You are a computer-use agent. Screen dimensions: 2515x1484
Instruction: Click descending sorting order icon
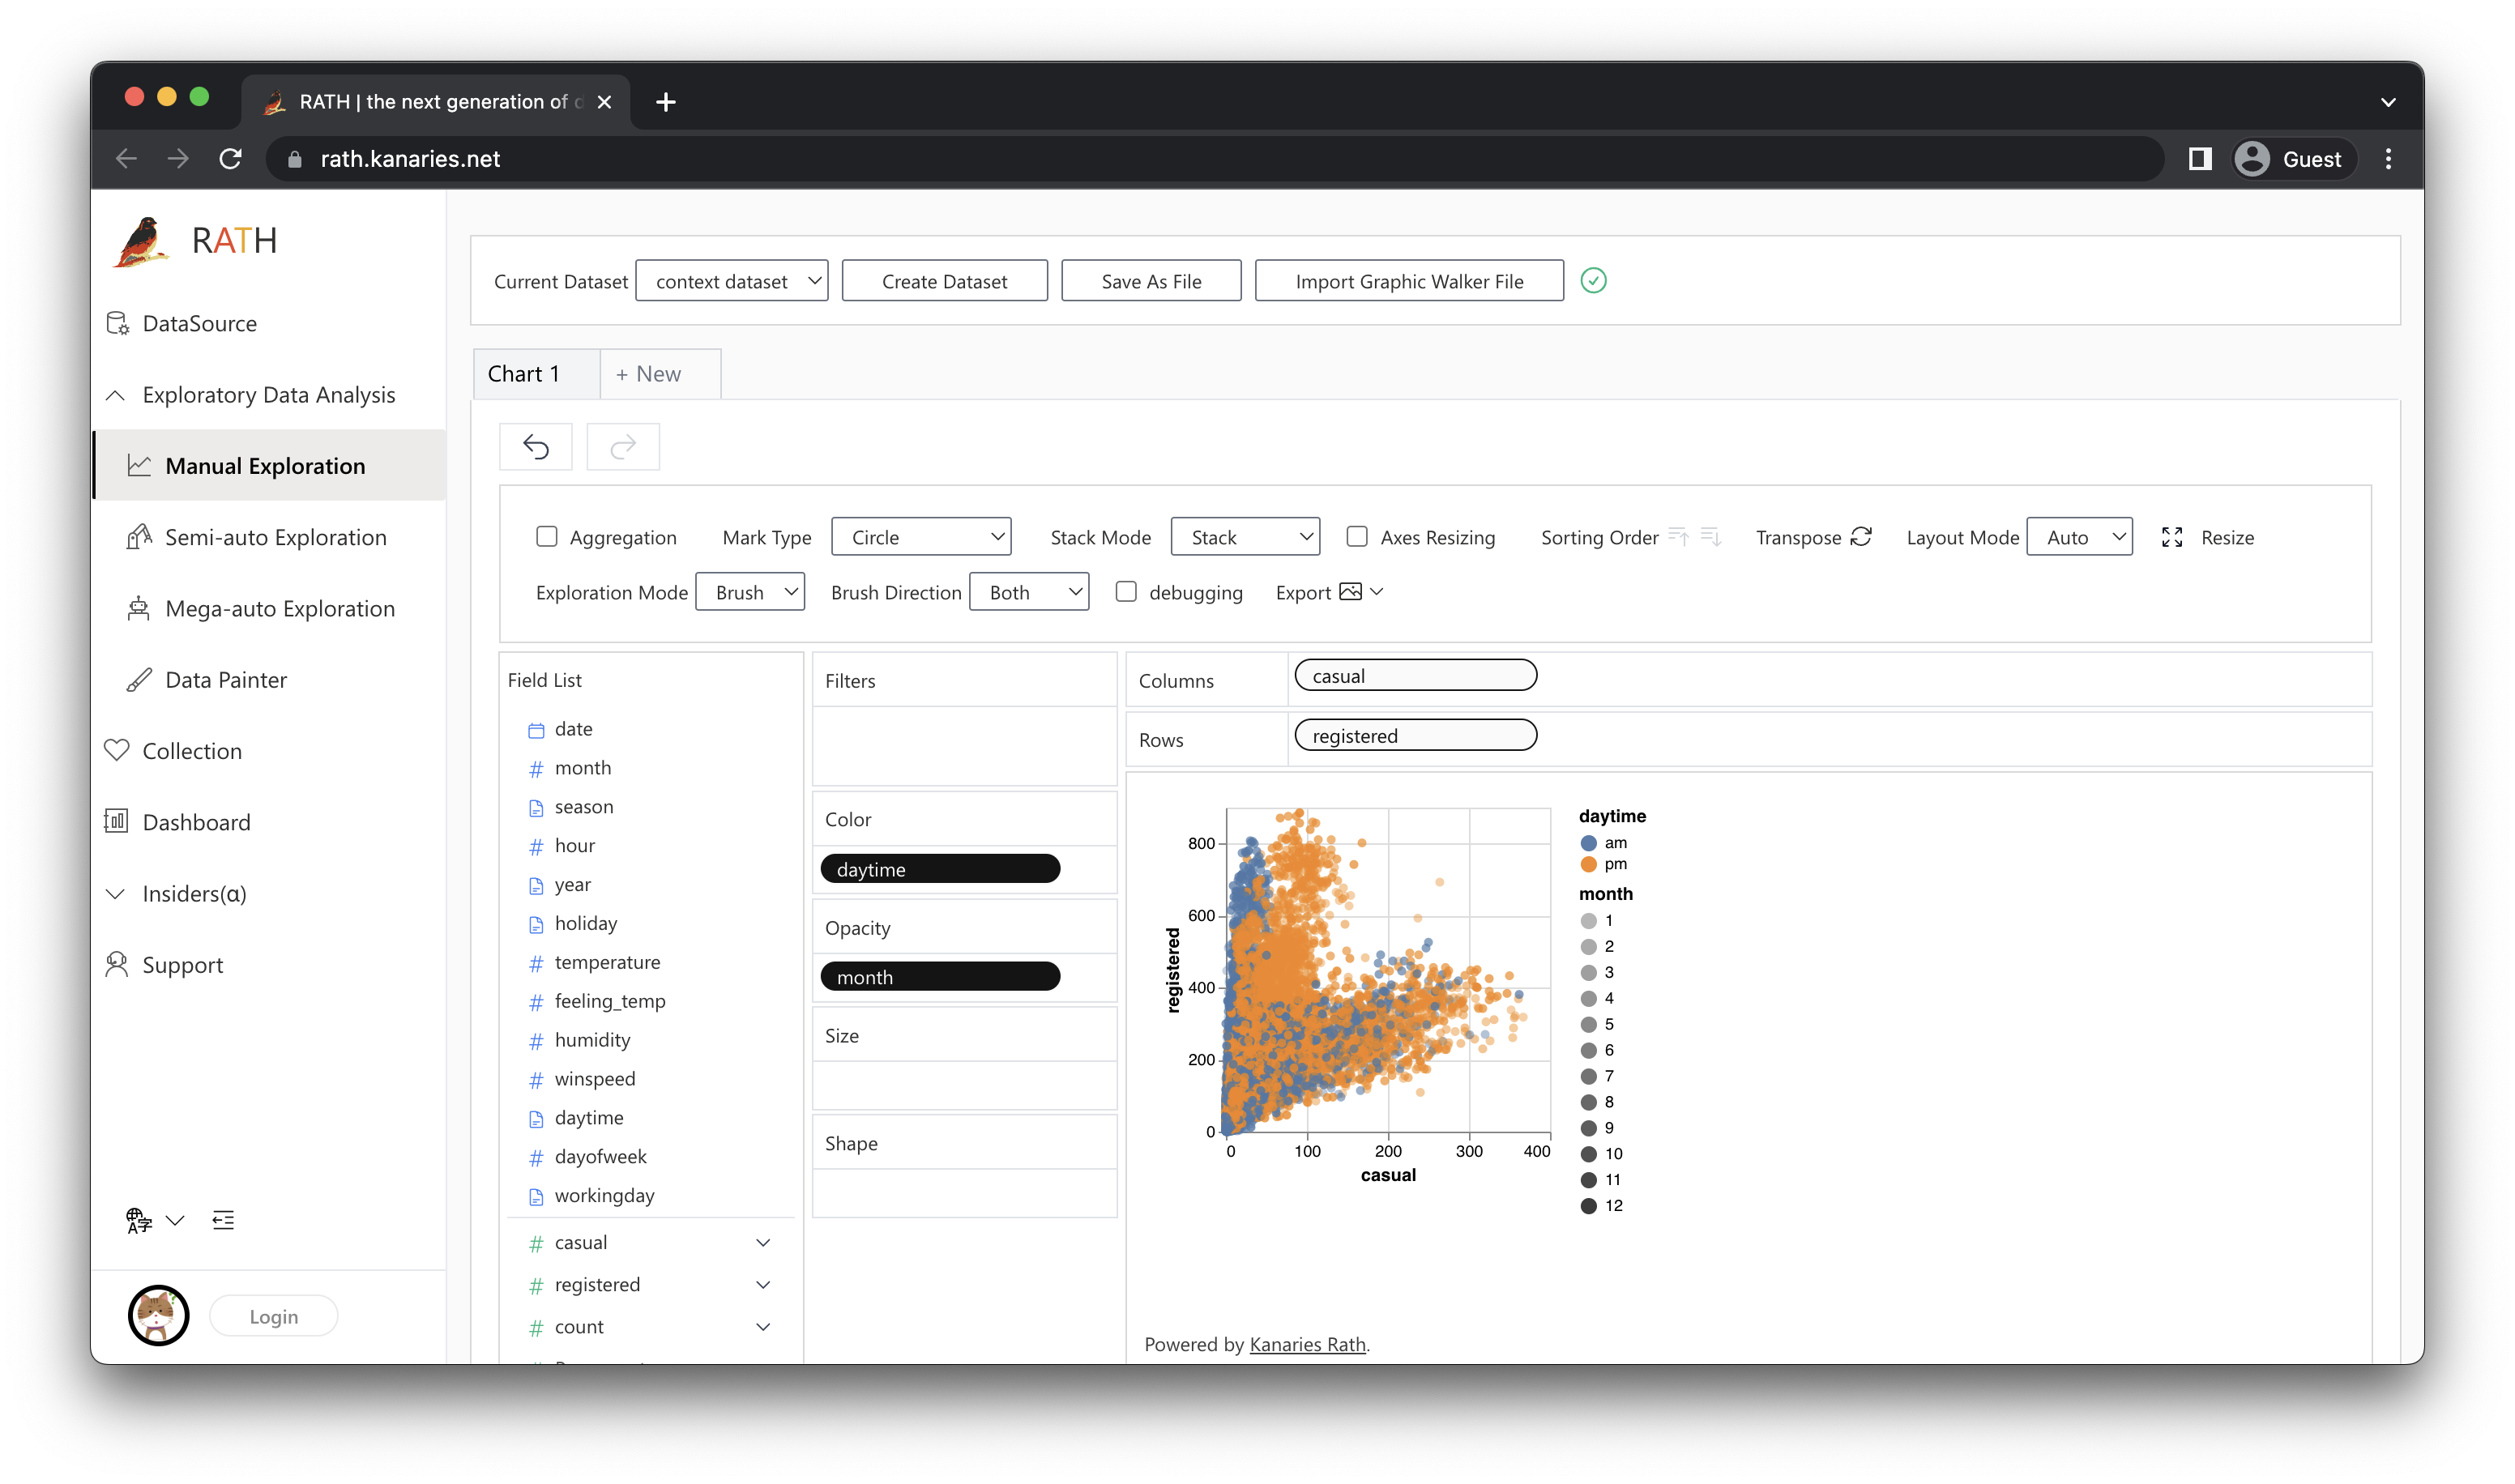tap(1711, 537)
